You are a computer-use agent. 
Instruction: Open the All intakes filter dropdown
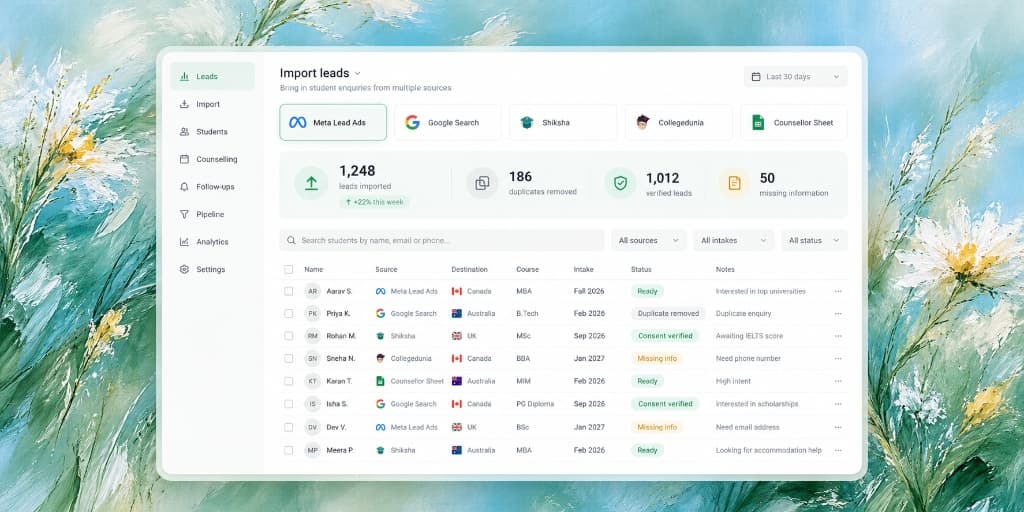pos(733,240)
